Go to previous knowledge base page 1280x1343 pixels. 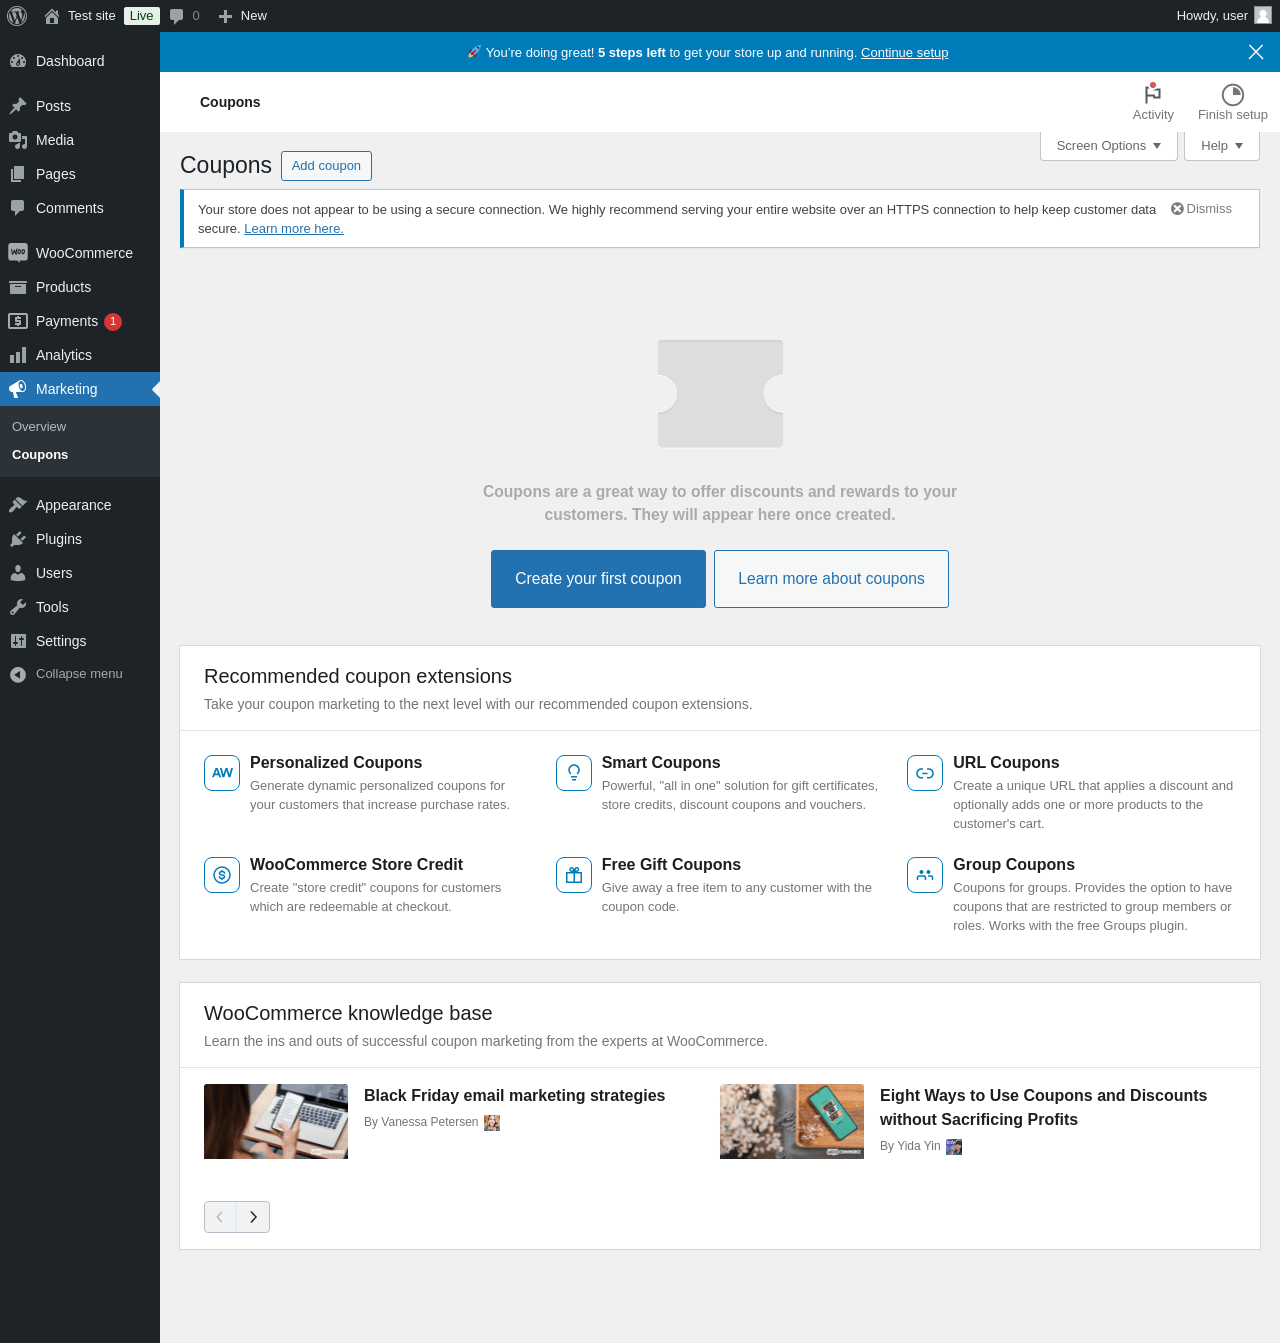[x=220, y=1217]
